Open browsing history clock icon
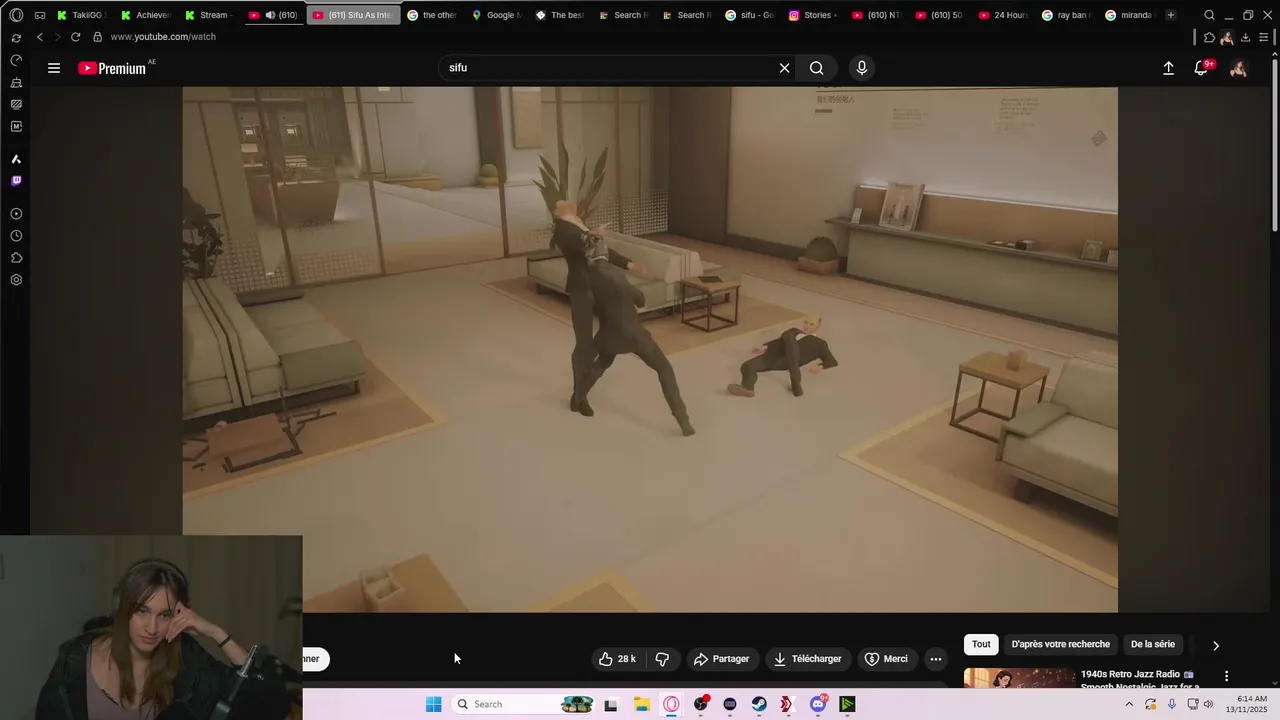 [16, 236]
